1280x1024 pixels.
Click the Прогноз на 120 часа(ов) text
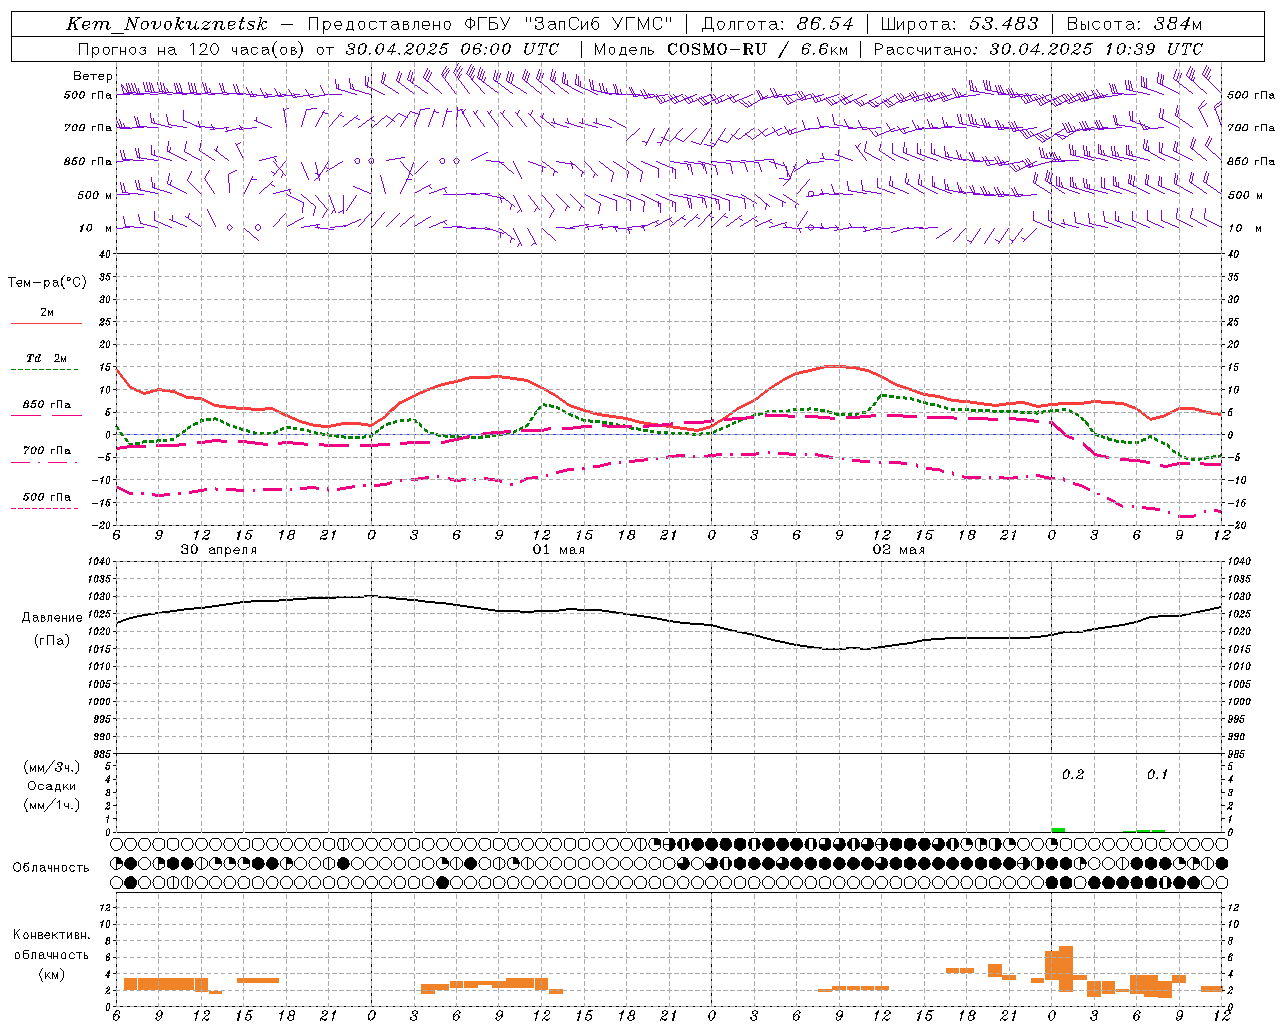[191, 49]
